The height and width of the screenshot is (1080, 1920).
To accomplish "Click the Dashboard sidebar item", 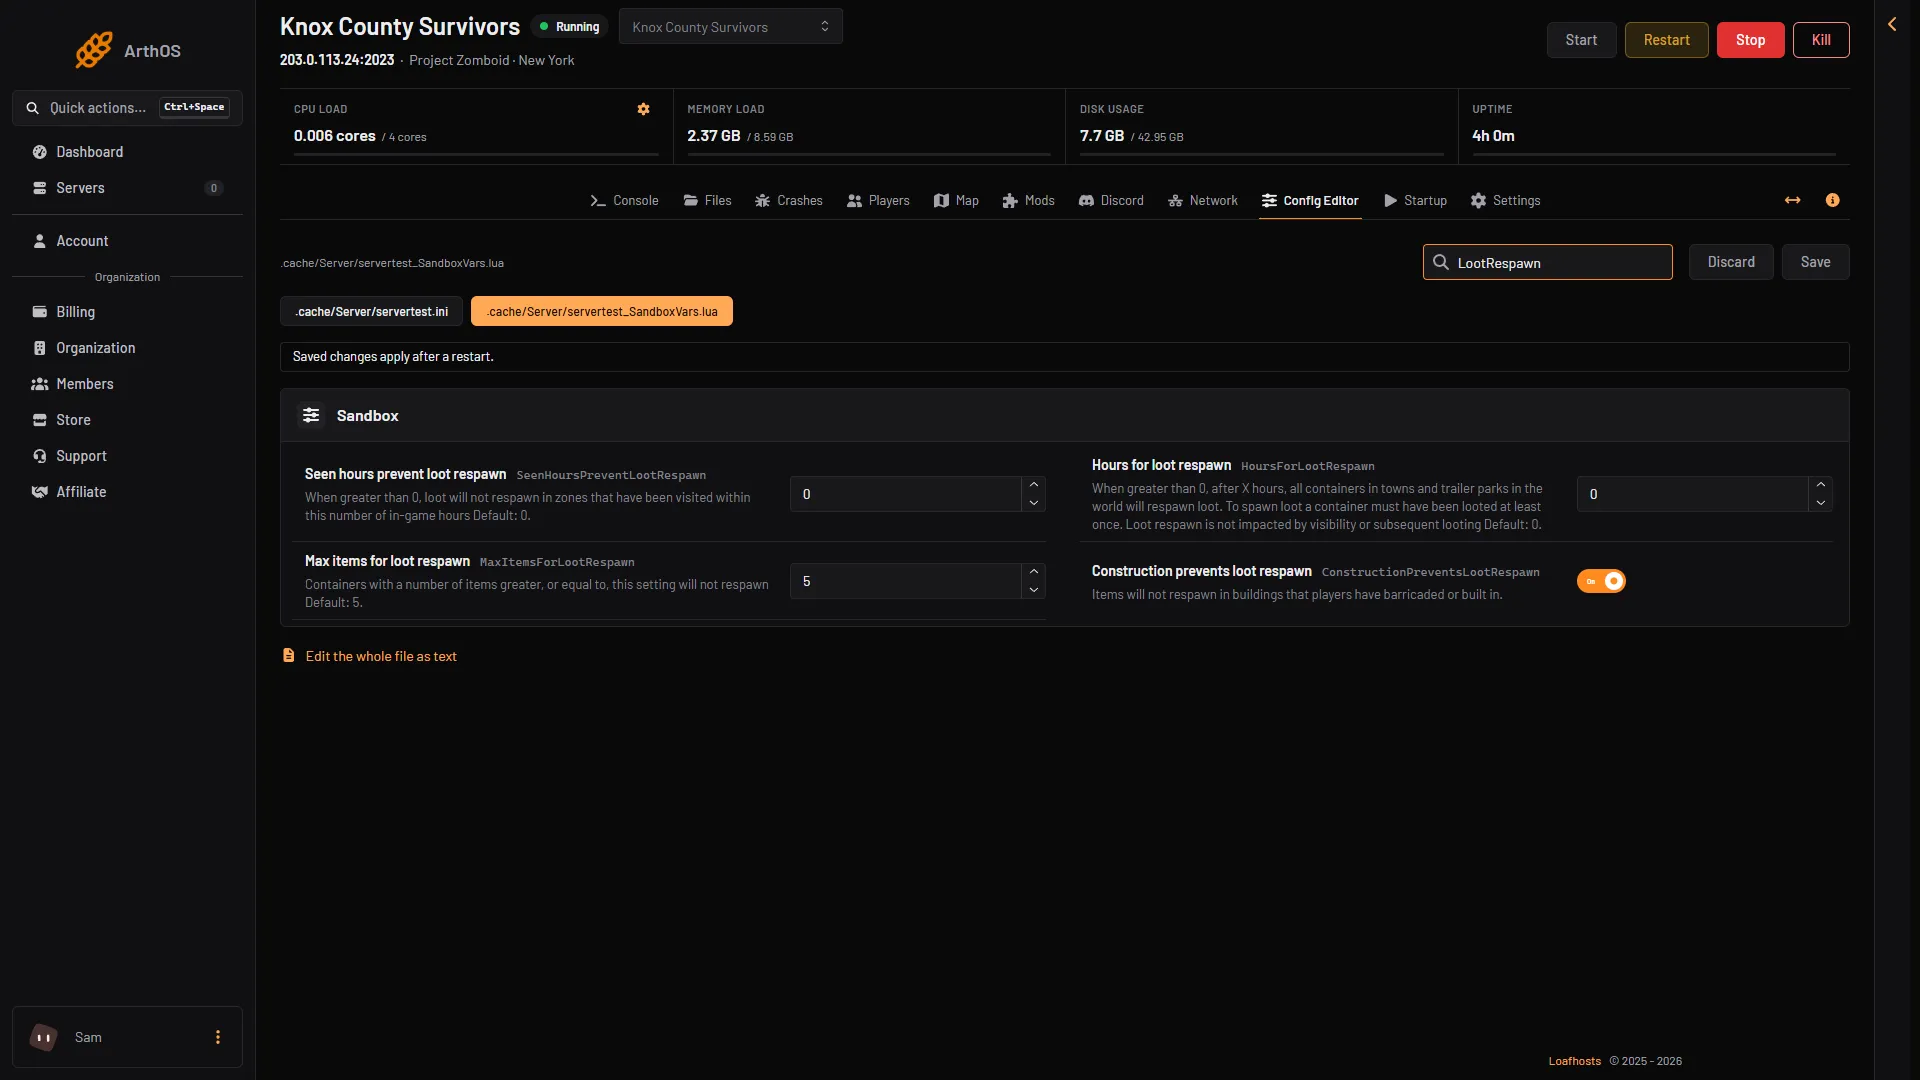I will click(x=127, y=152).
